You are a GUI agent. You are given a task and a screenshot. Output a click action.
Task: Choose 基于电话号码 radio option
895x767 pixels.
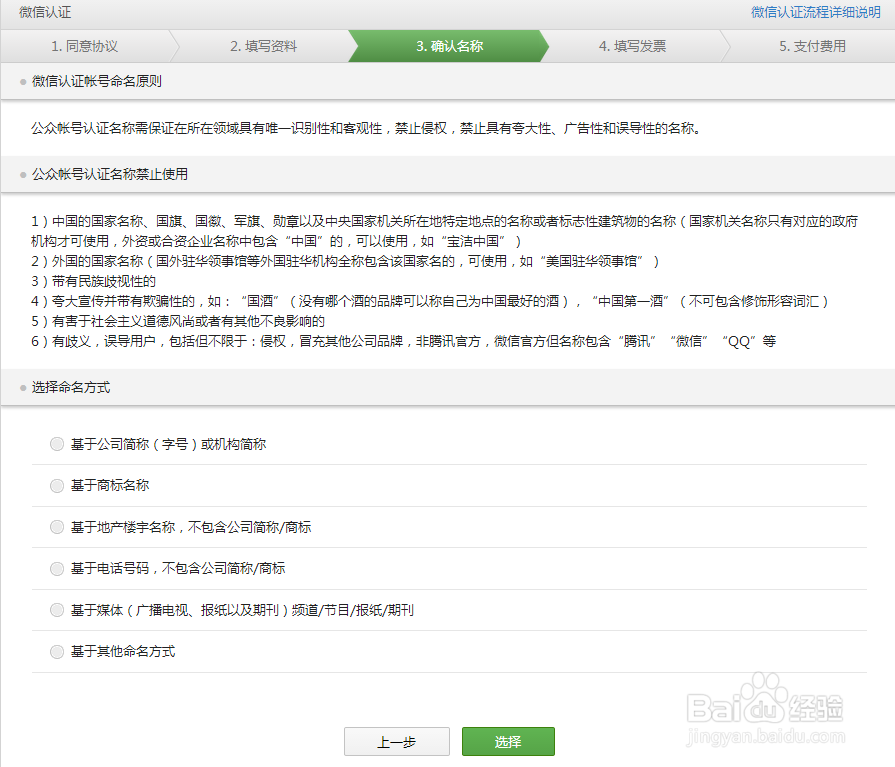[57, 568]
